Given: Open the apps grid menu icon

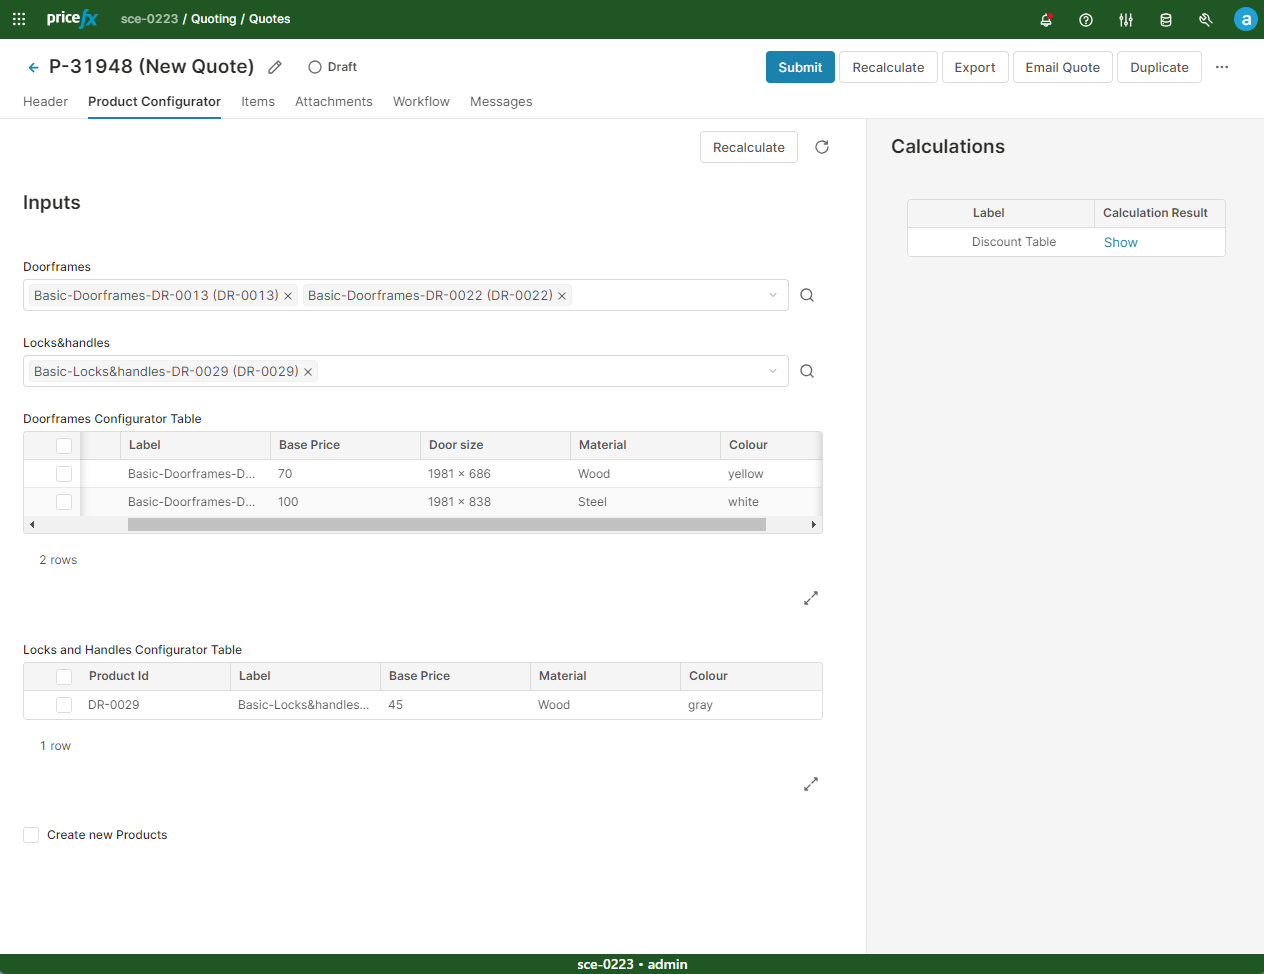Looking at the screenshot, I should point(19,19).
